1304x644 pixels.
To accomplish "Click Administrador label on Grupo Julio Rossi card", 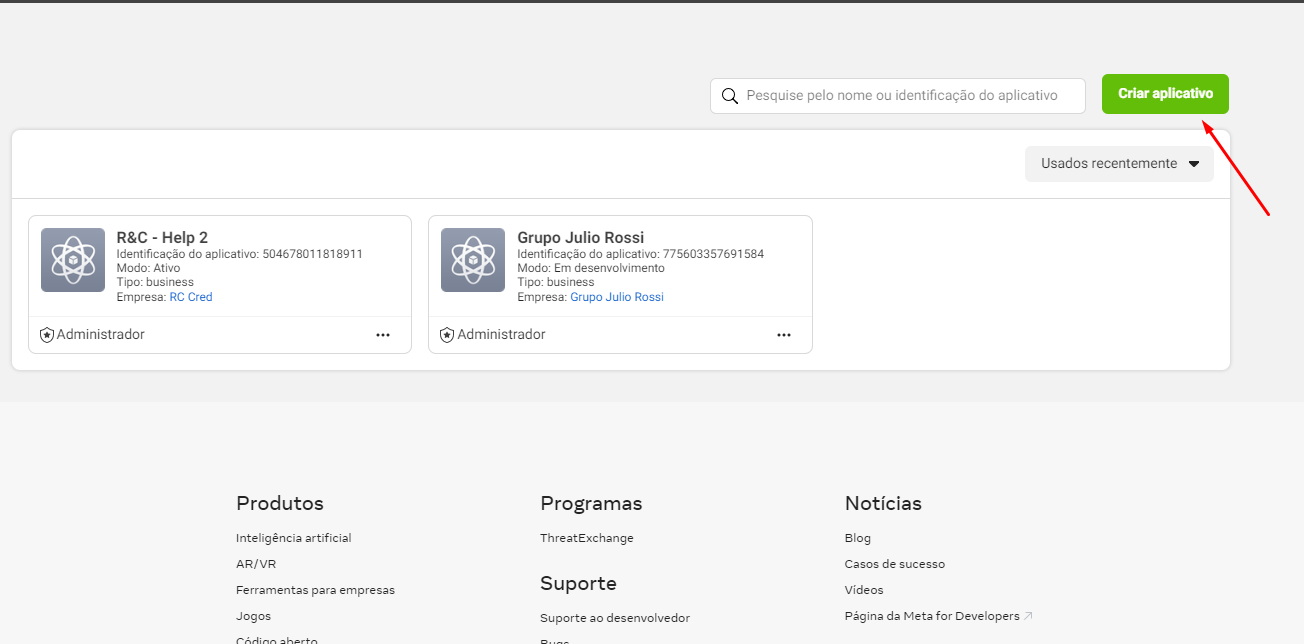I will (502, 335).
